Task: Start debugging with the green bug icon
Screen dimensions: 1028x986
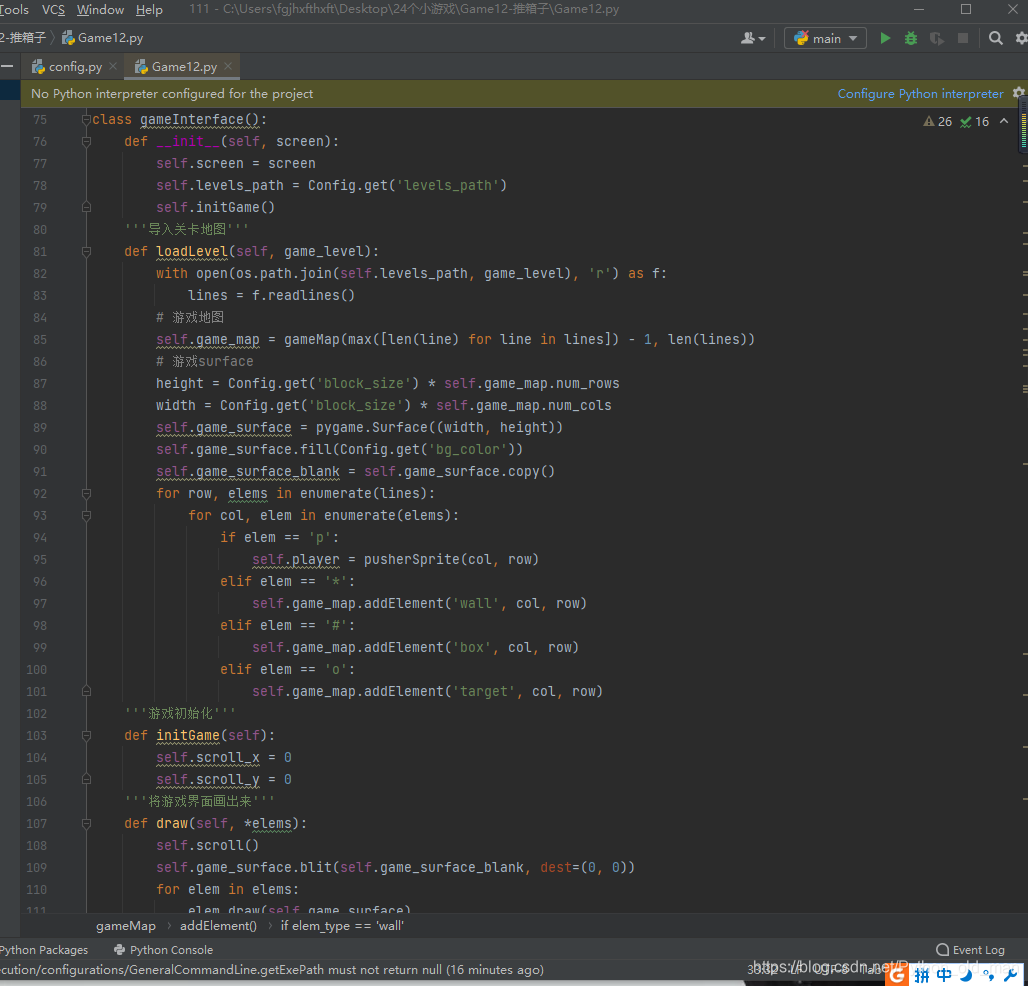Action: (911, 38)
